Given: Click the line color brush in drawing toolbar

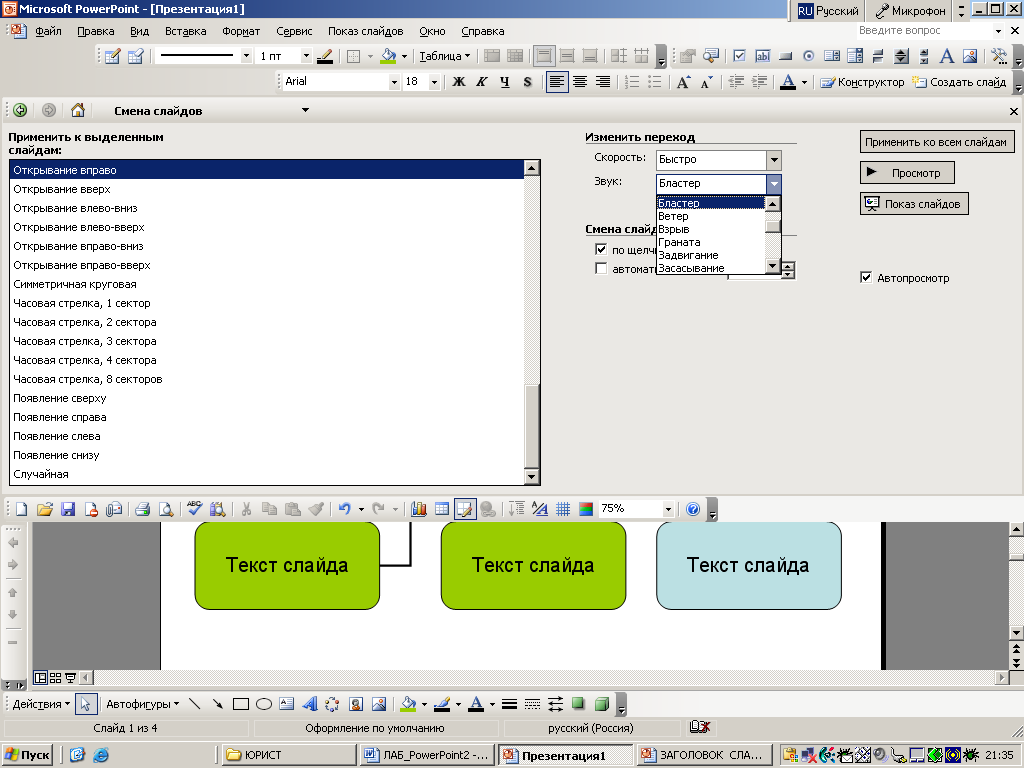Looking at the screenshot, I should 442,704.
